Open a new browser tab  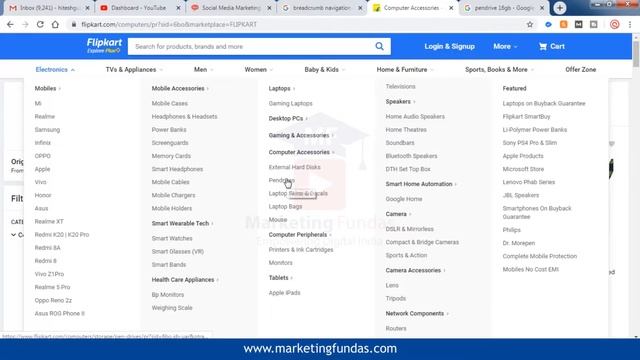(x=560, y=8)
